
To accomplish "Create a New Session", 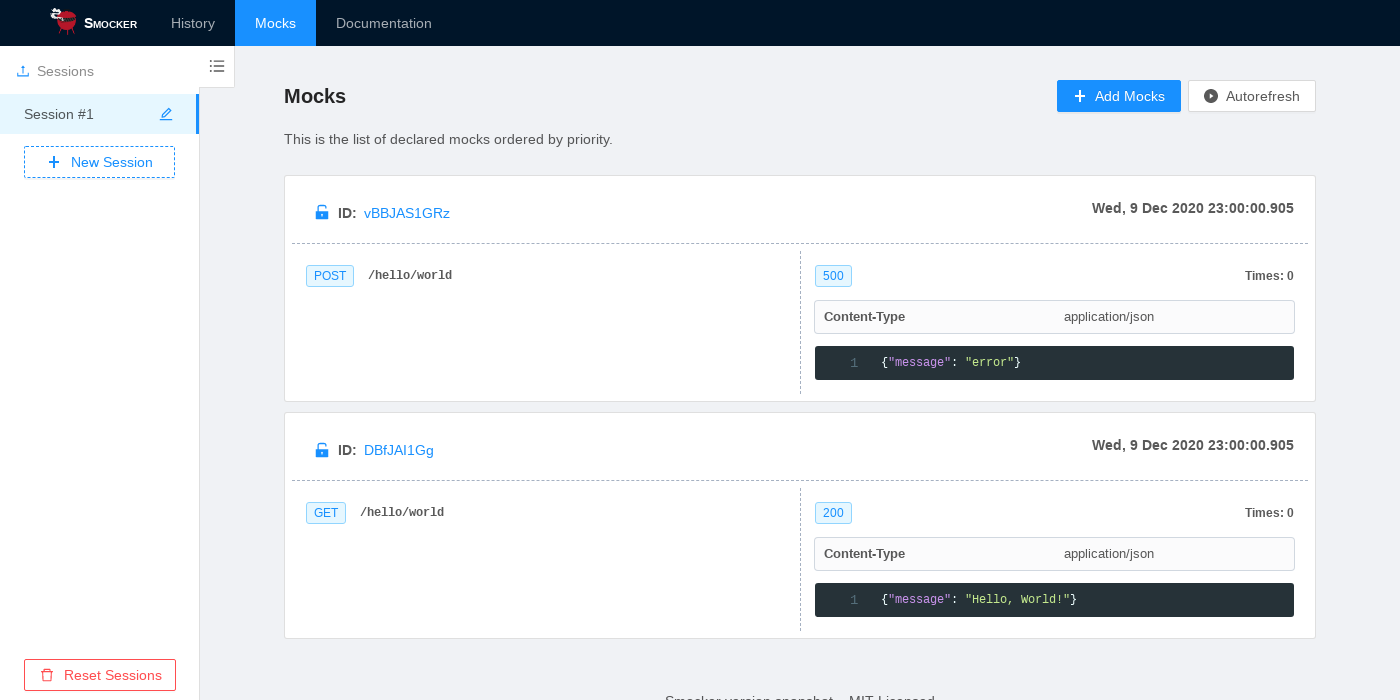I will click(x=99, y=162).
